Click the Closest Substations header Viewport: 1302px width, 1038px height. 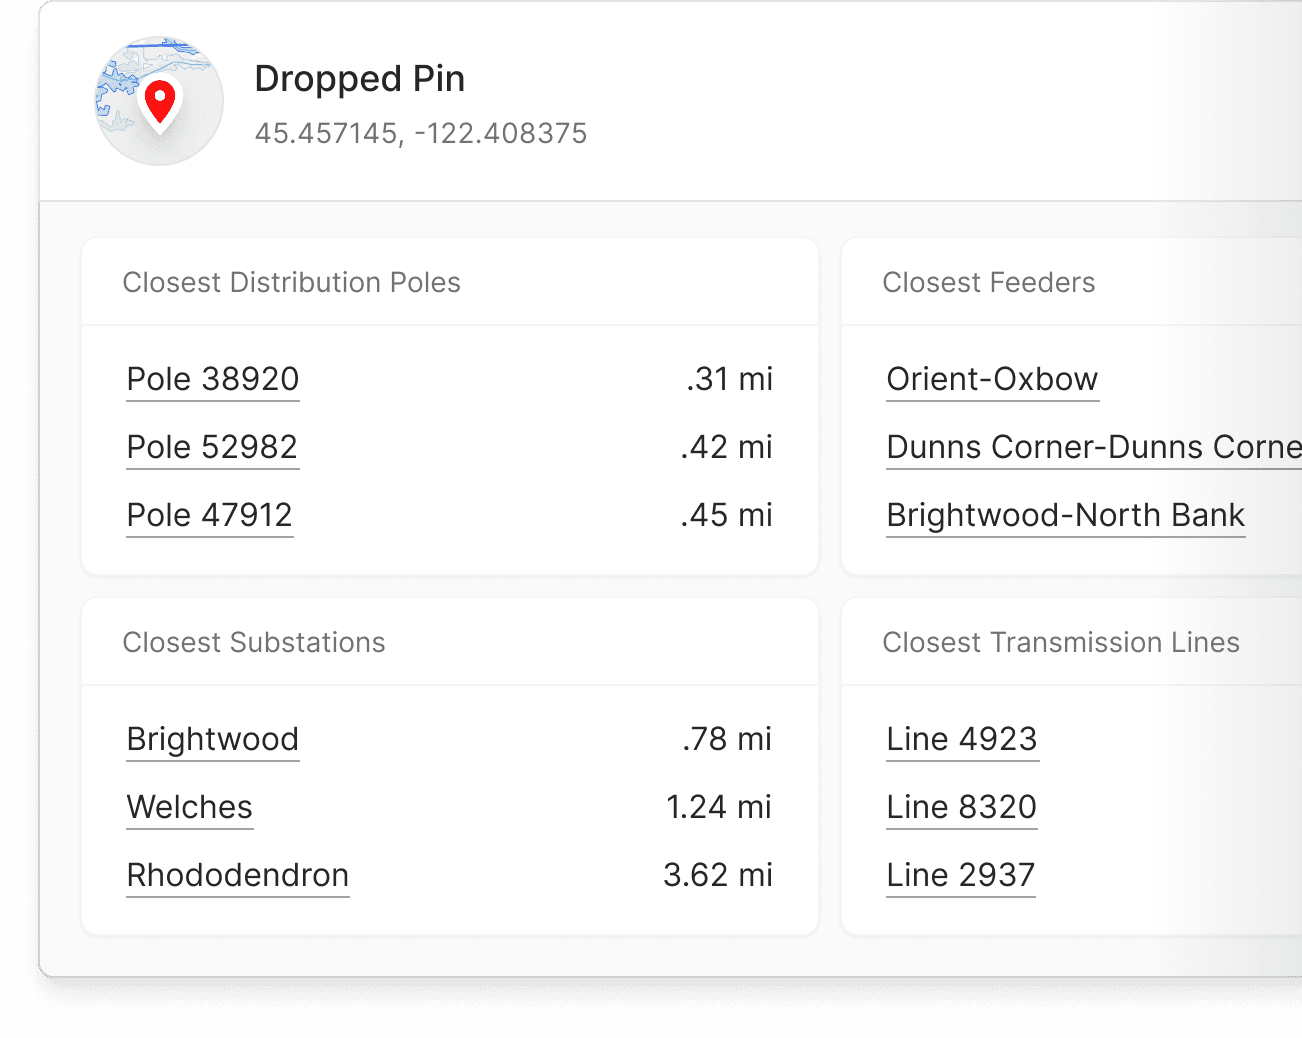254,642
